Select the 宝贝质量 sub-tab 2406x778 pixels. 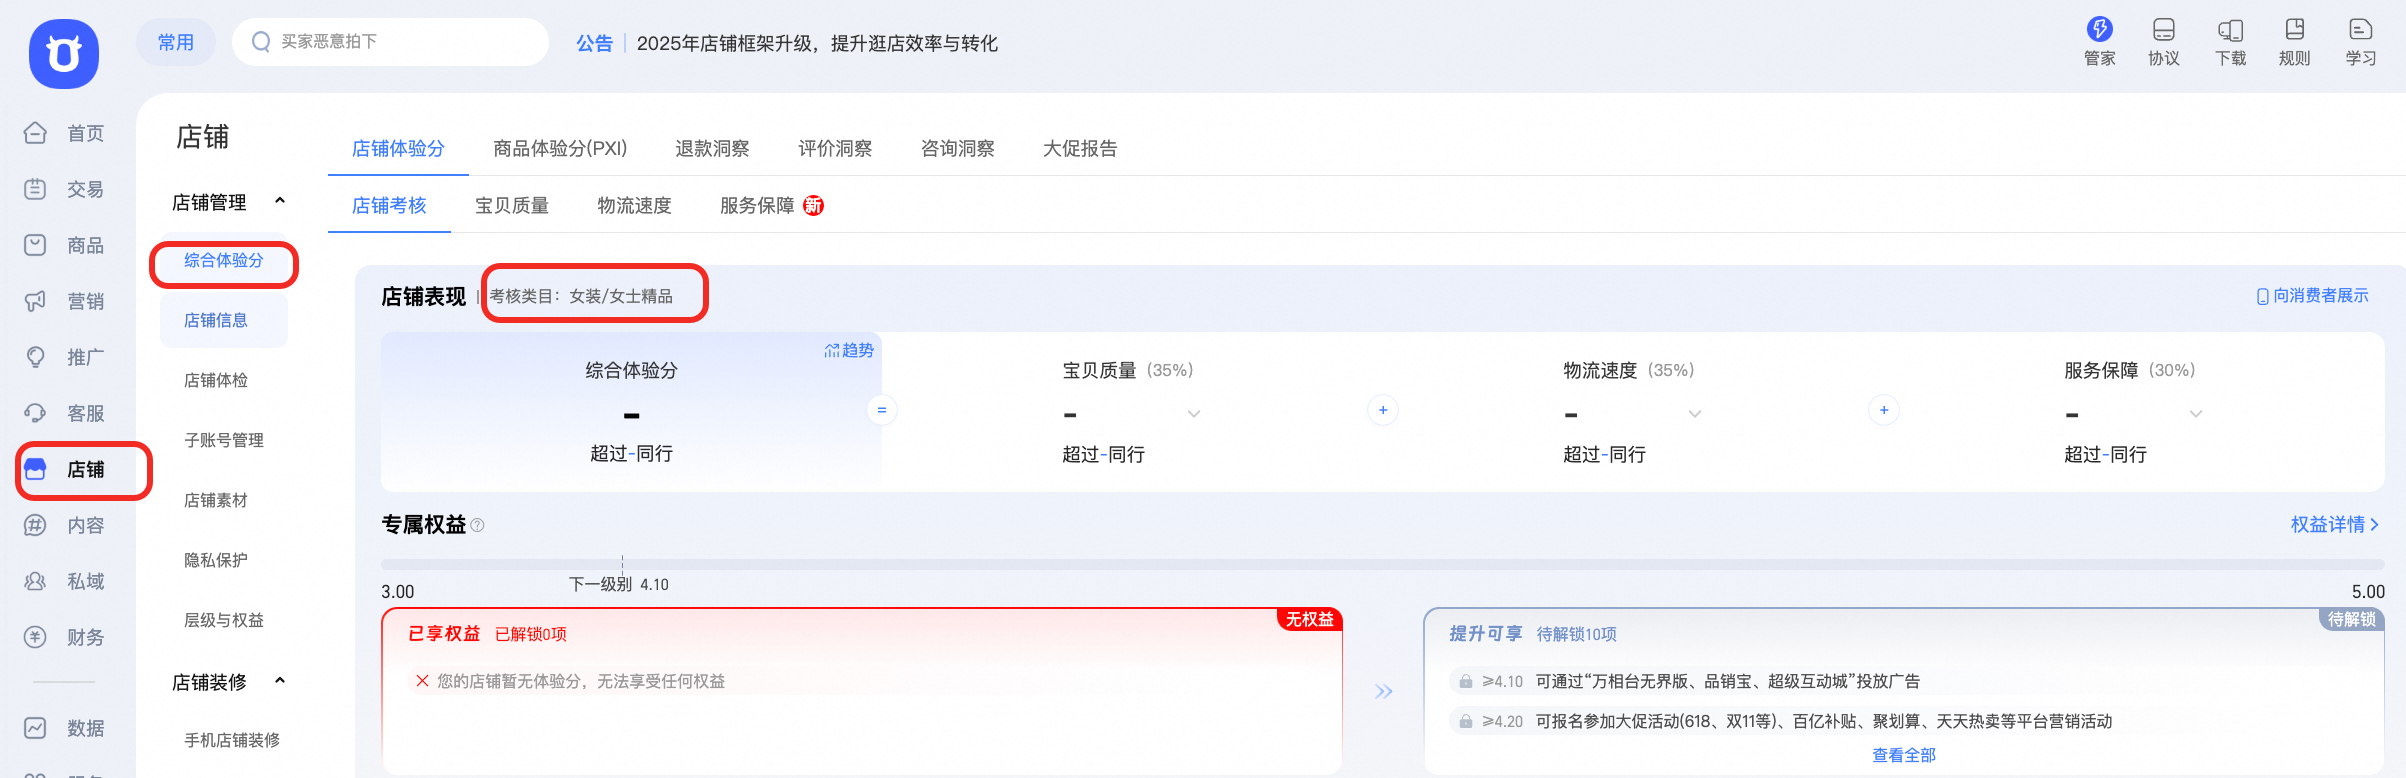pos(512,206)
